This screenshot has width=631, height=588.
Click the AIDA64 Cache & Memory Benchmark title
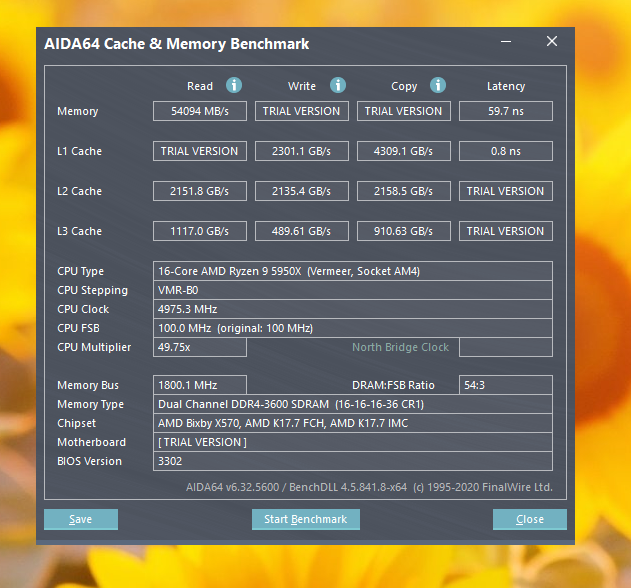click(x=177, y=44)
